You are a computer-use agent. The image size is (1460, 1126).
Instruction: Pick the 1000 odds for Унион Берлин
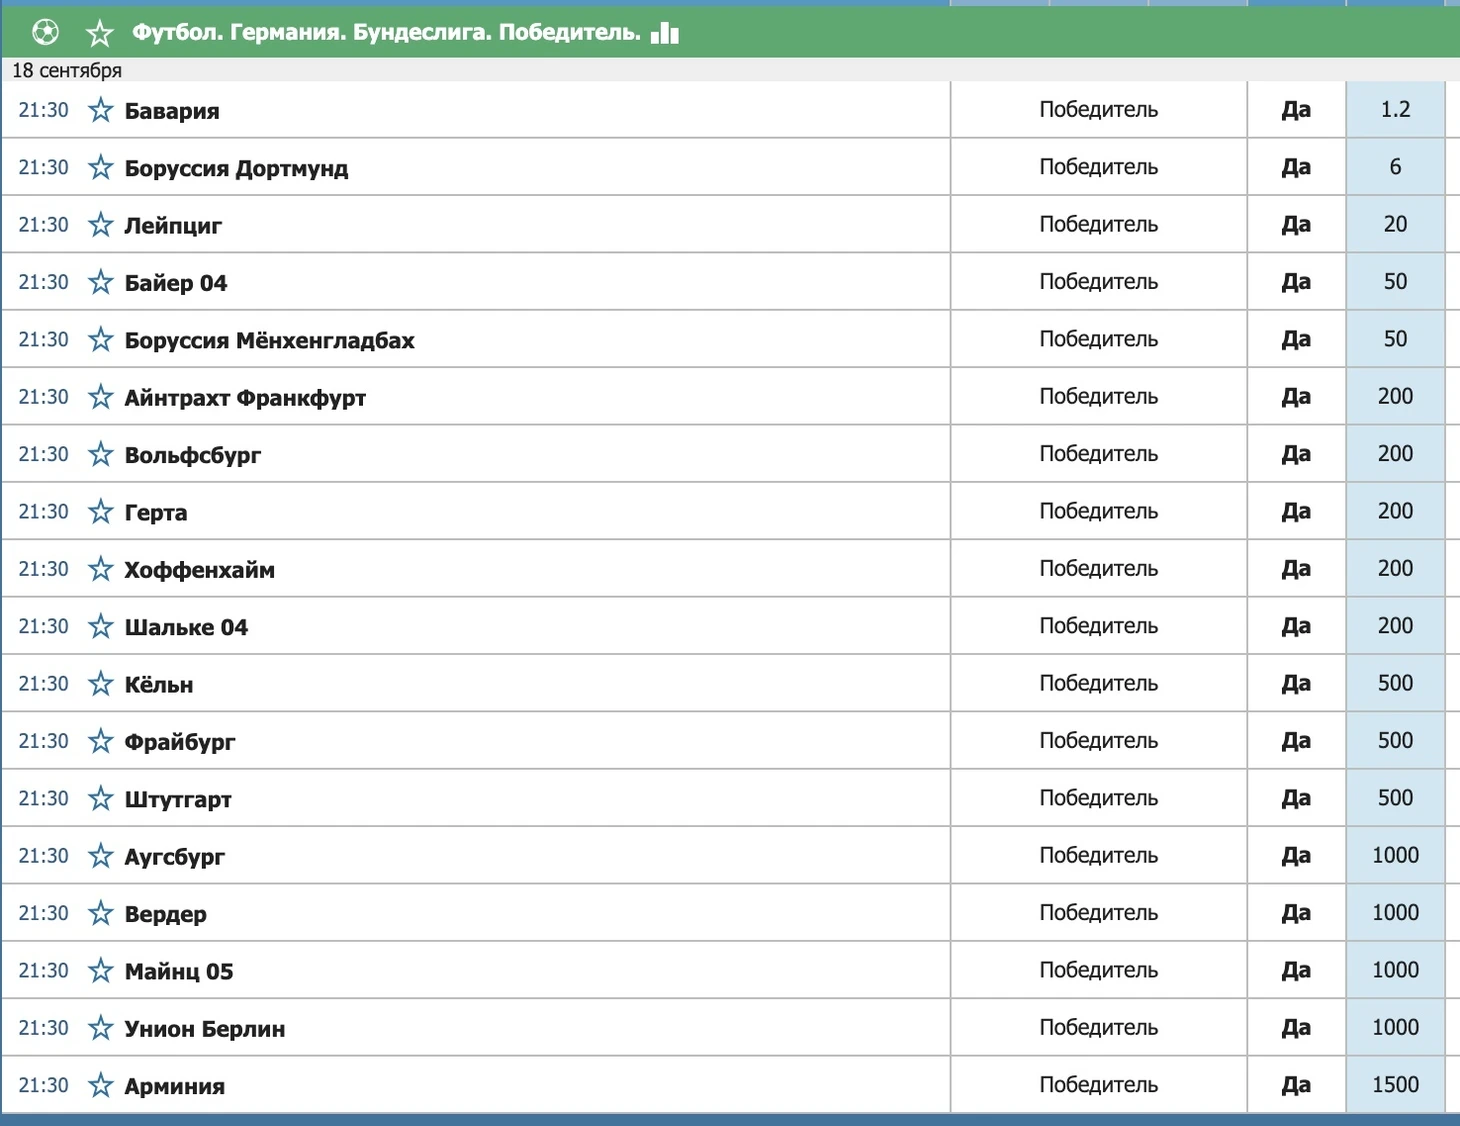(1395, 1028)
